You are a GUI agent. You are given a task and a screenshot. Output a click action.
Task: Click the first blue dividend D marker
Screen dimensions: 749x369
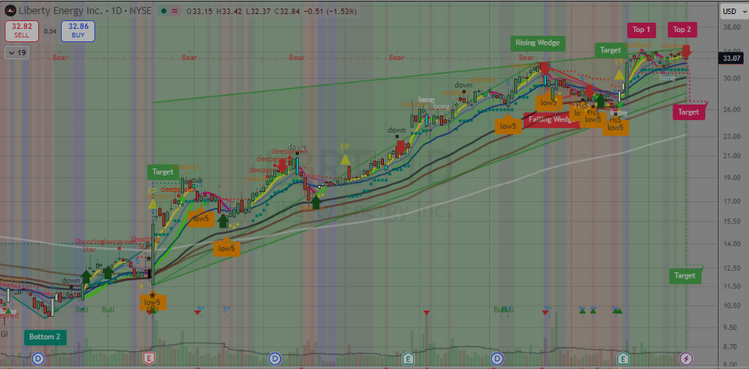(x=38, y=358)
